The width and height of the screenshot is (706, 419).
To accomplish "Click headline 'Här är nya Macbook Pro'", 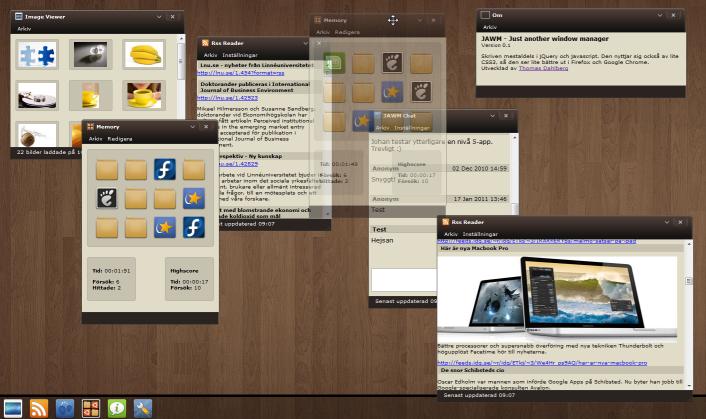I will click(x=474, y=248).
